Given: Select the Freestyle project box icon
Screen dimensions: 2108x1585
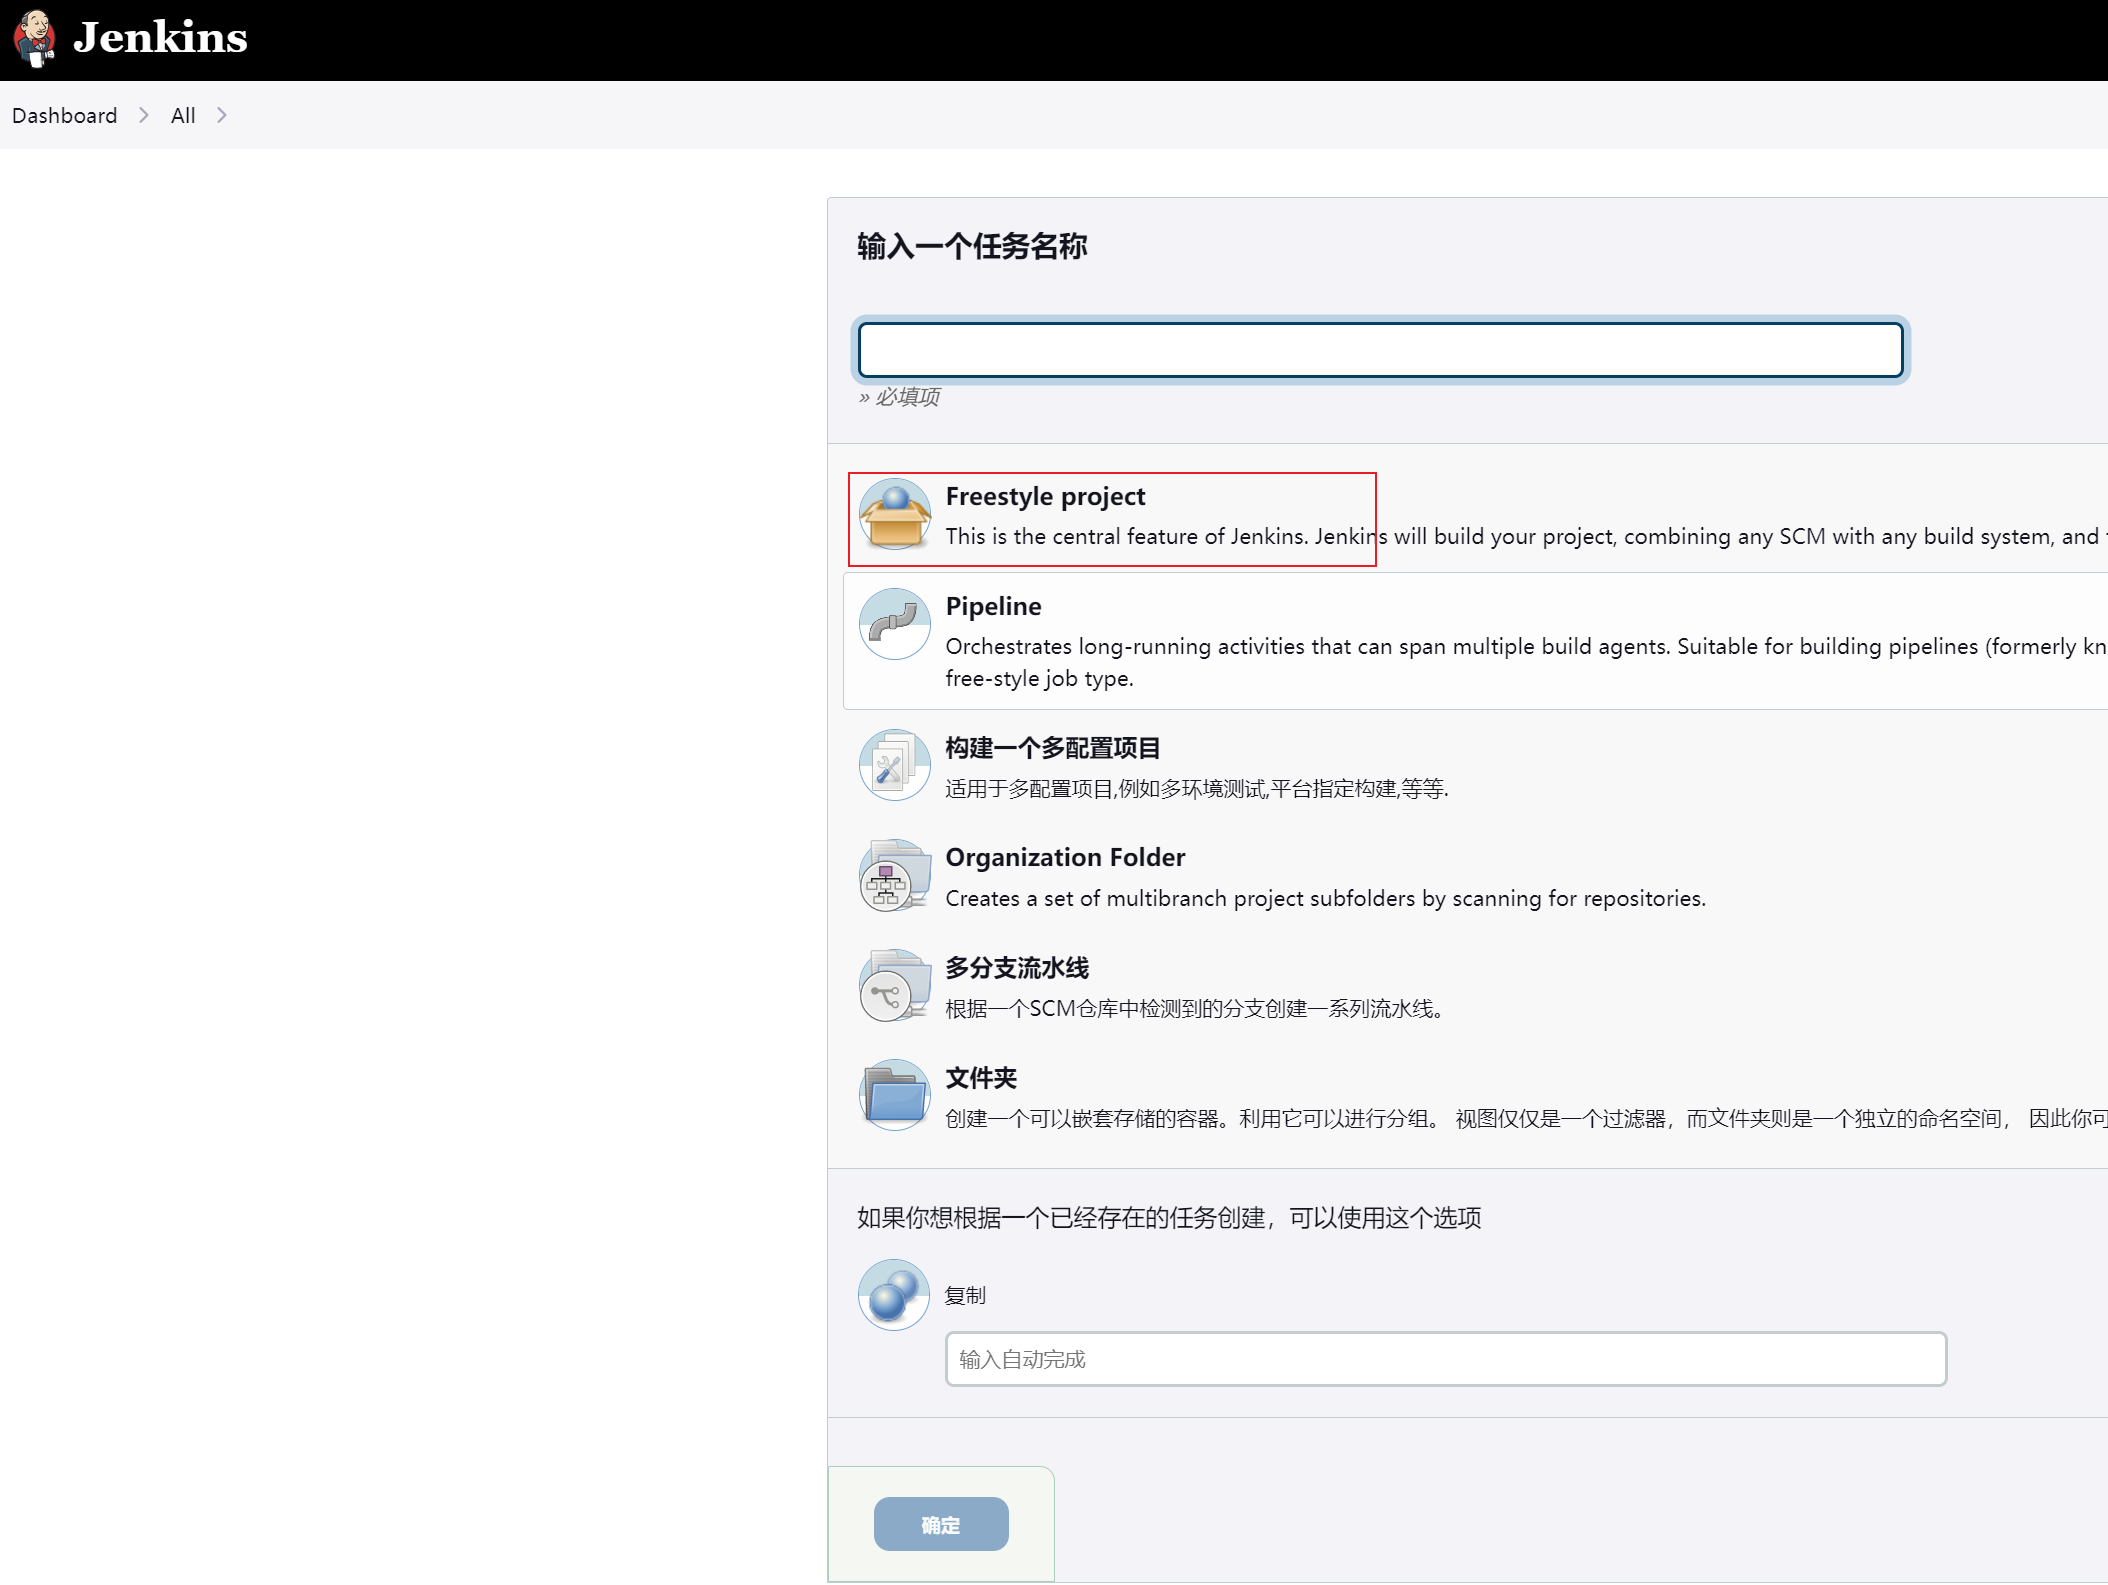Looking at the screenshot, I should click(894, 514).
